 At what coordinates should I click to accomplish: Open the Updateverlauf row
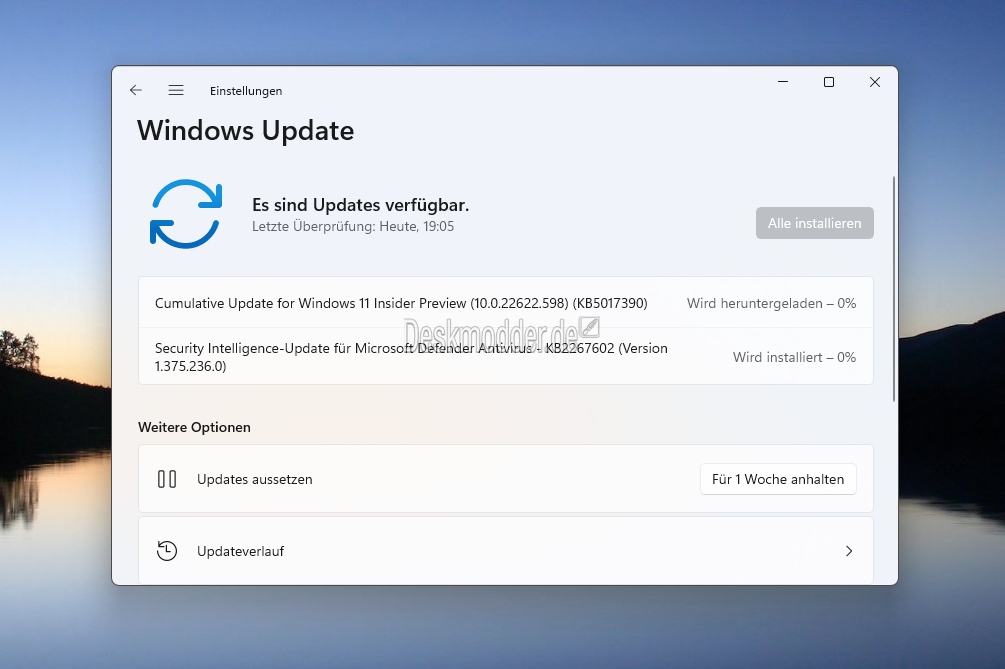point(506,550)
